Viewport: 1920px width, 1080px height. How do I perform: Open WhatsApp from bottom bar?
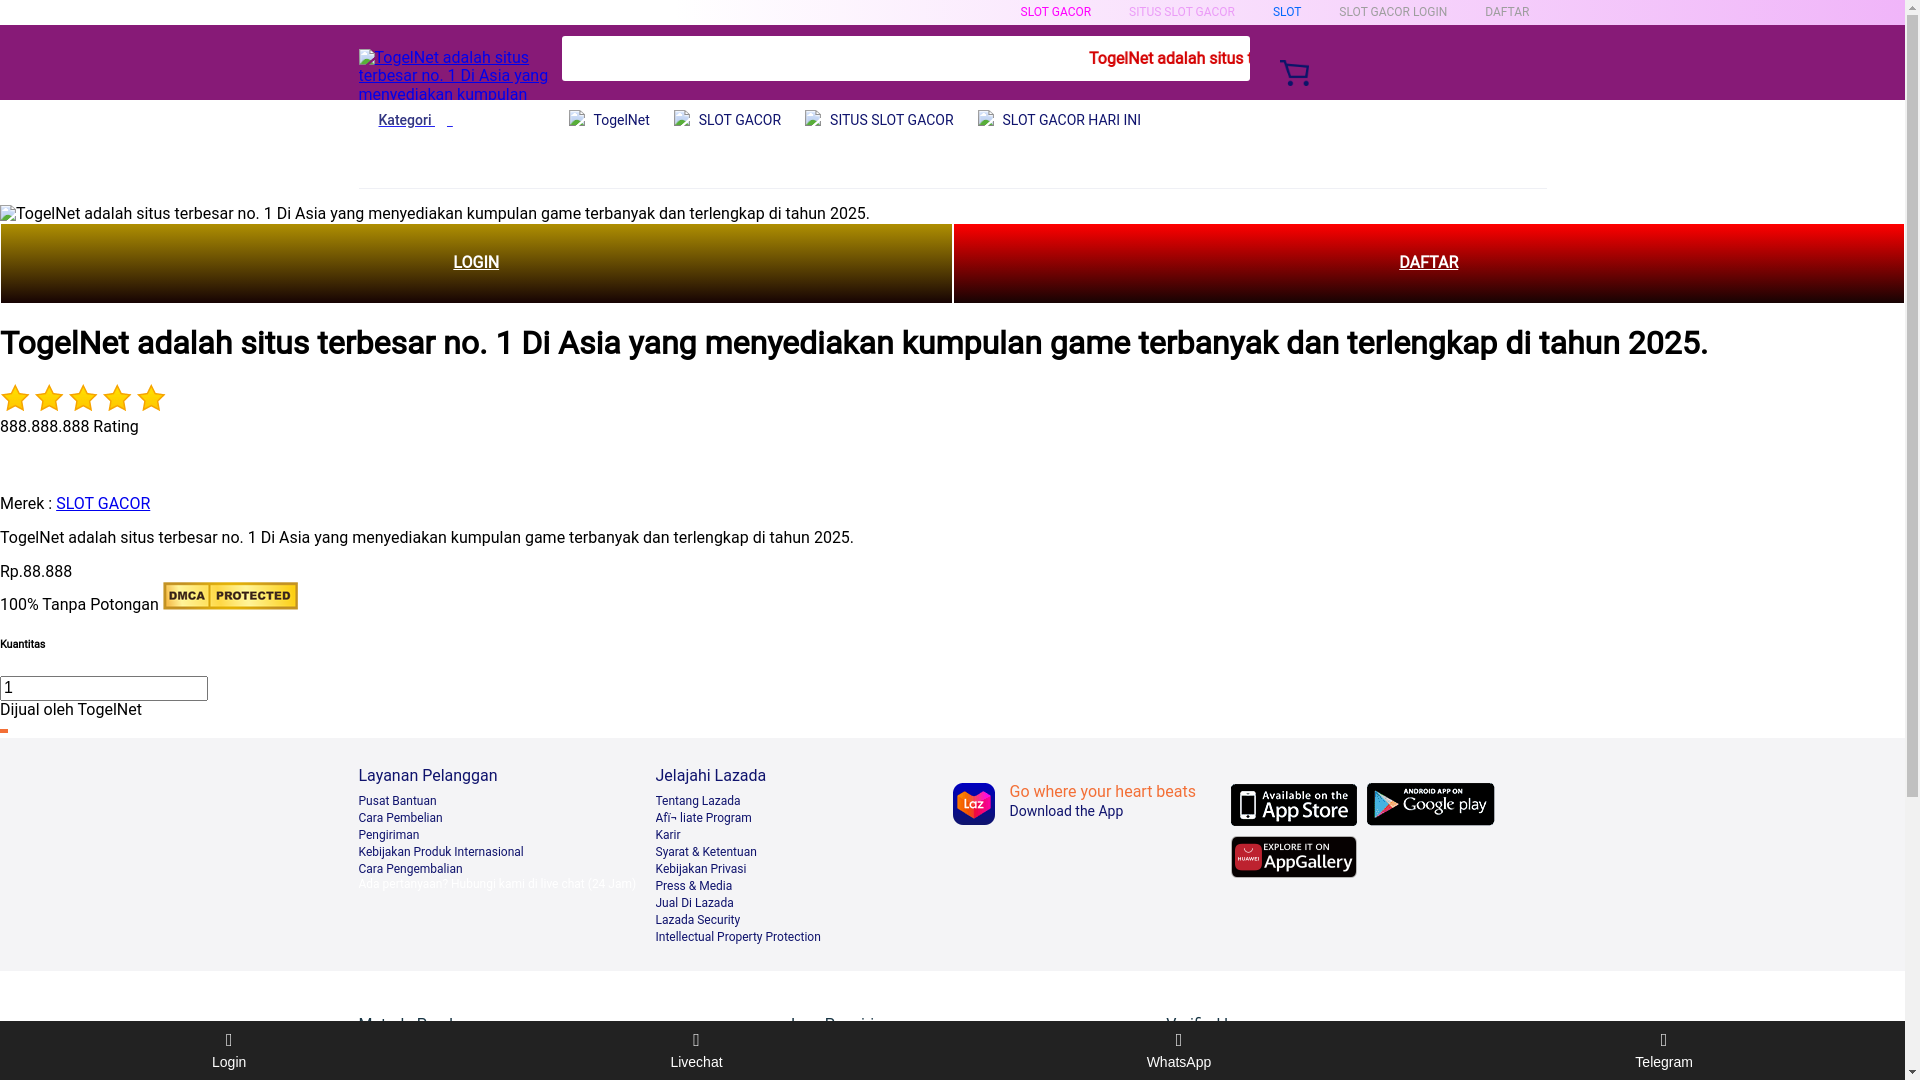pos(1179,1051)
